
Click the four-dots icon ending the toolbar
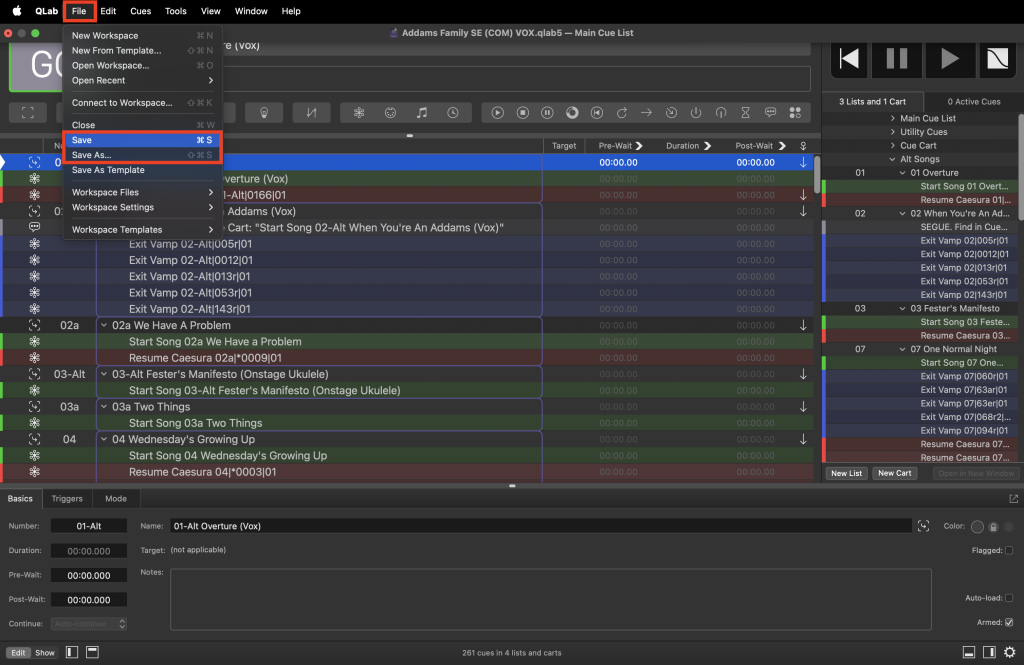(x=795, y=113)
